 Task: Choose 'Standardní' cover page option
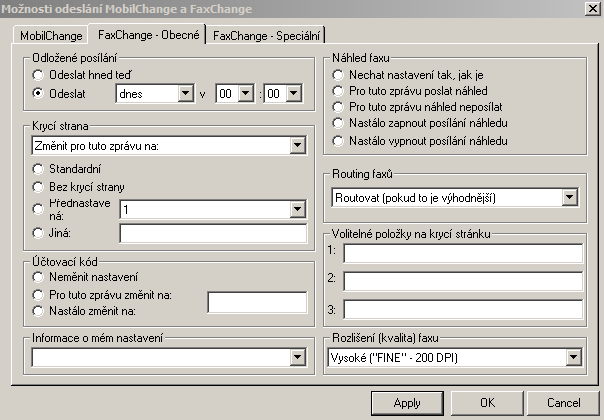[38, 169]
